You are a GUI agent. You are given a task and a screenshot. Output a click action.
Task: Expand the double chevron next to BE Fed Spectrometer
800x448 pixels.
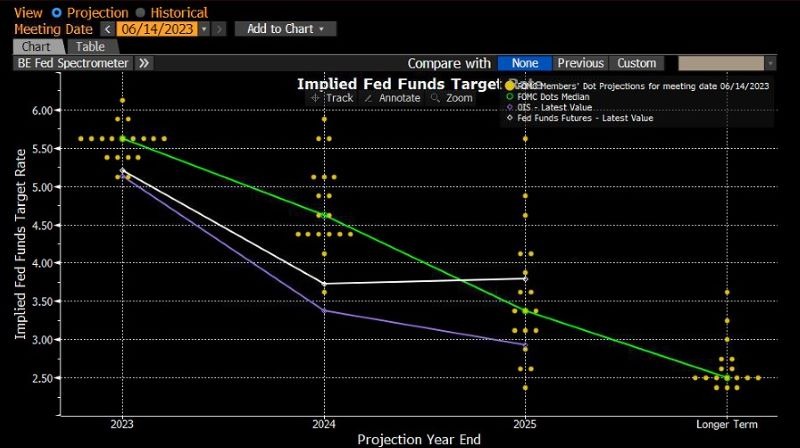pos(144,63)
